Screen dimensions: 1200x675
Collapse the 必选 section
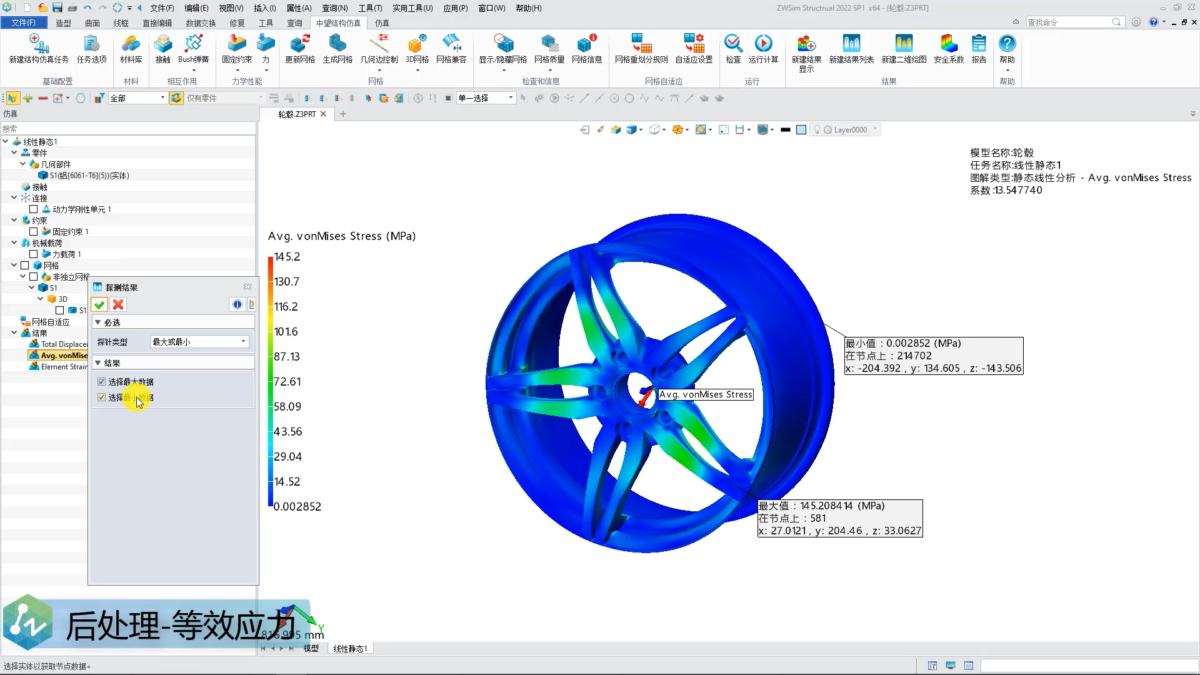pos(99,323)
